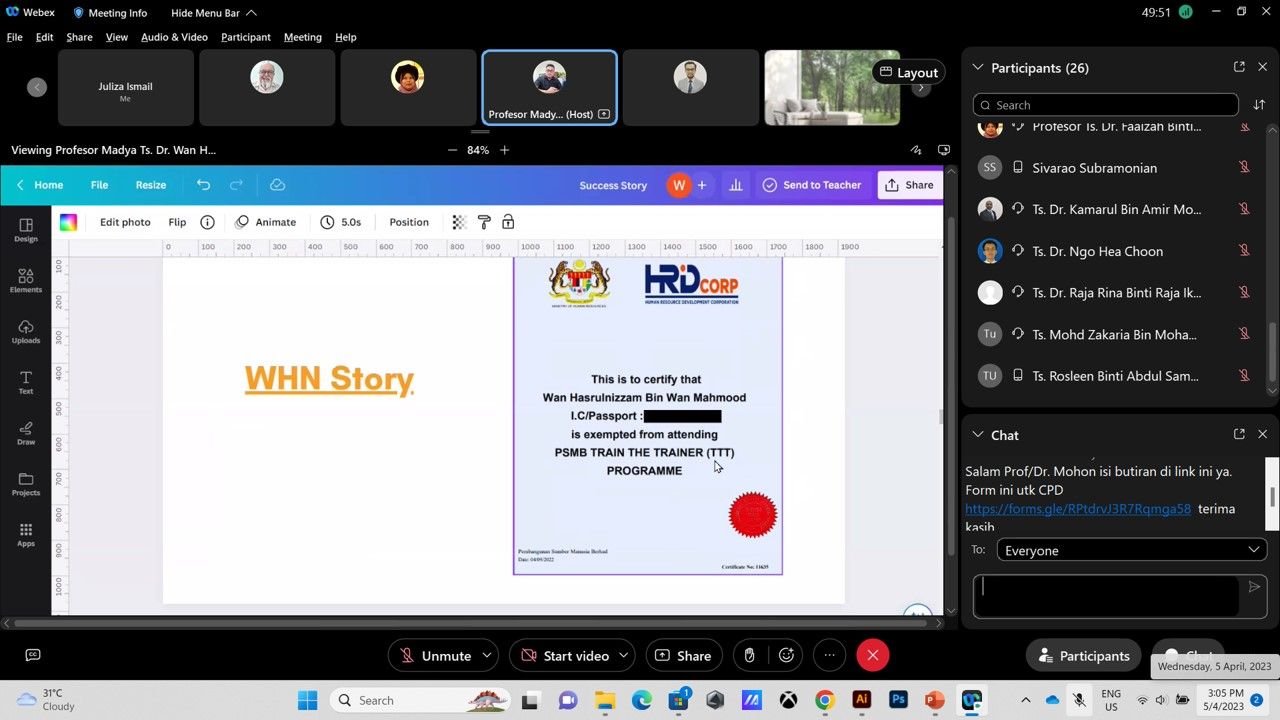Click the red leave meeting button
1280x720 pixels.
[x=872, y=656]
